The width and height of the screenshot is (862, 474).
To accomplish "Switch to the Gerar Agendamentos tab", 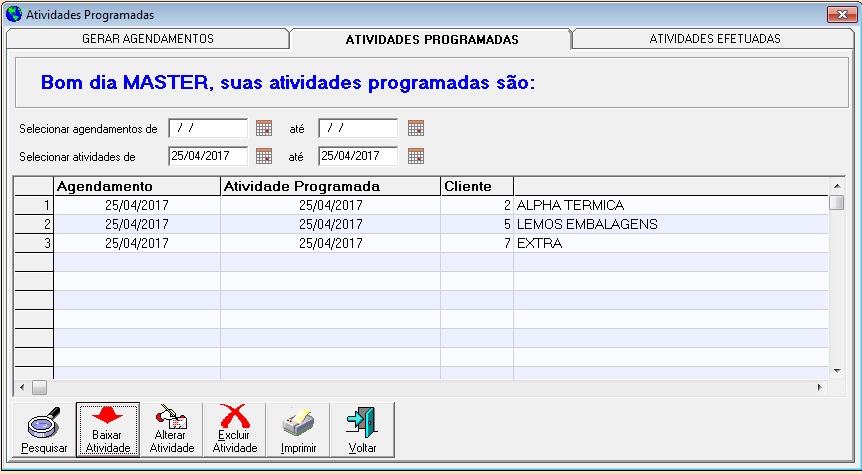I will (148, 39).
